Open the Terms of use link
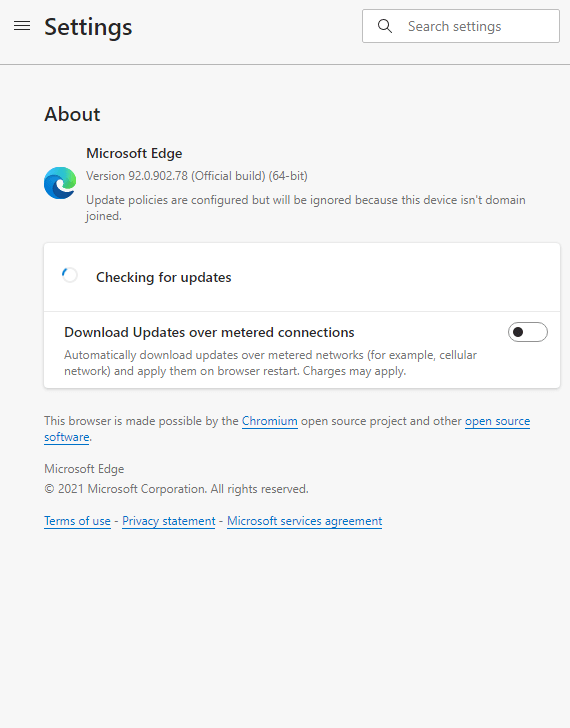 pyautogui.click(x=78, y=521)
